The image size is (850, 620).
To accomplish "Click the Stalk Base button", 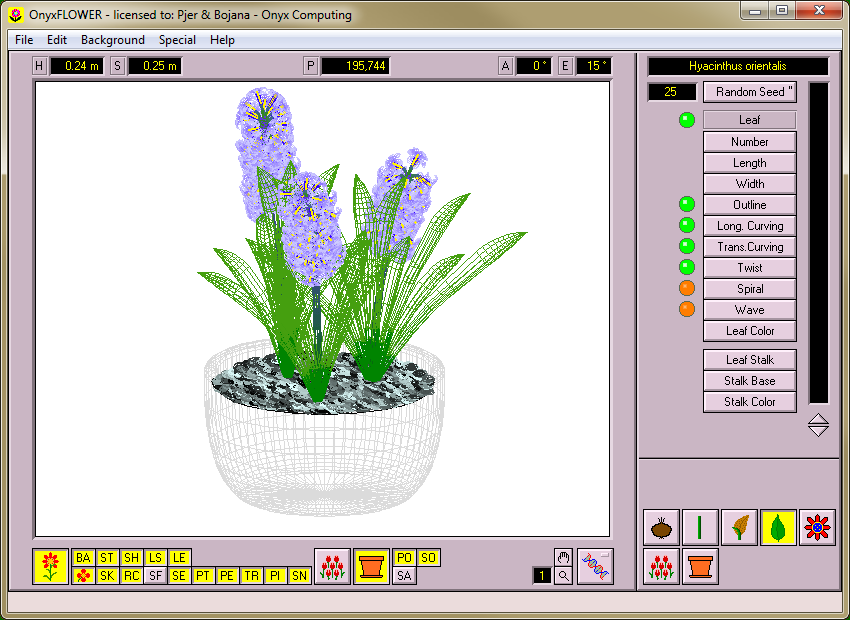I will (x=749, y=381).
